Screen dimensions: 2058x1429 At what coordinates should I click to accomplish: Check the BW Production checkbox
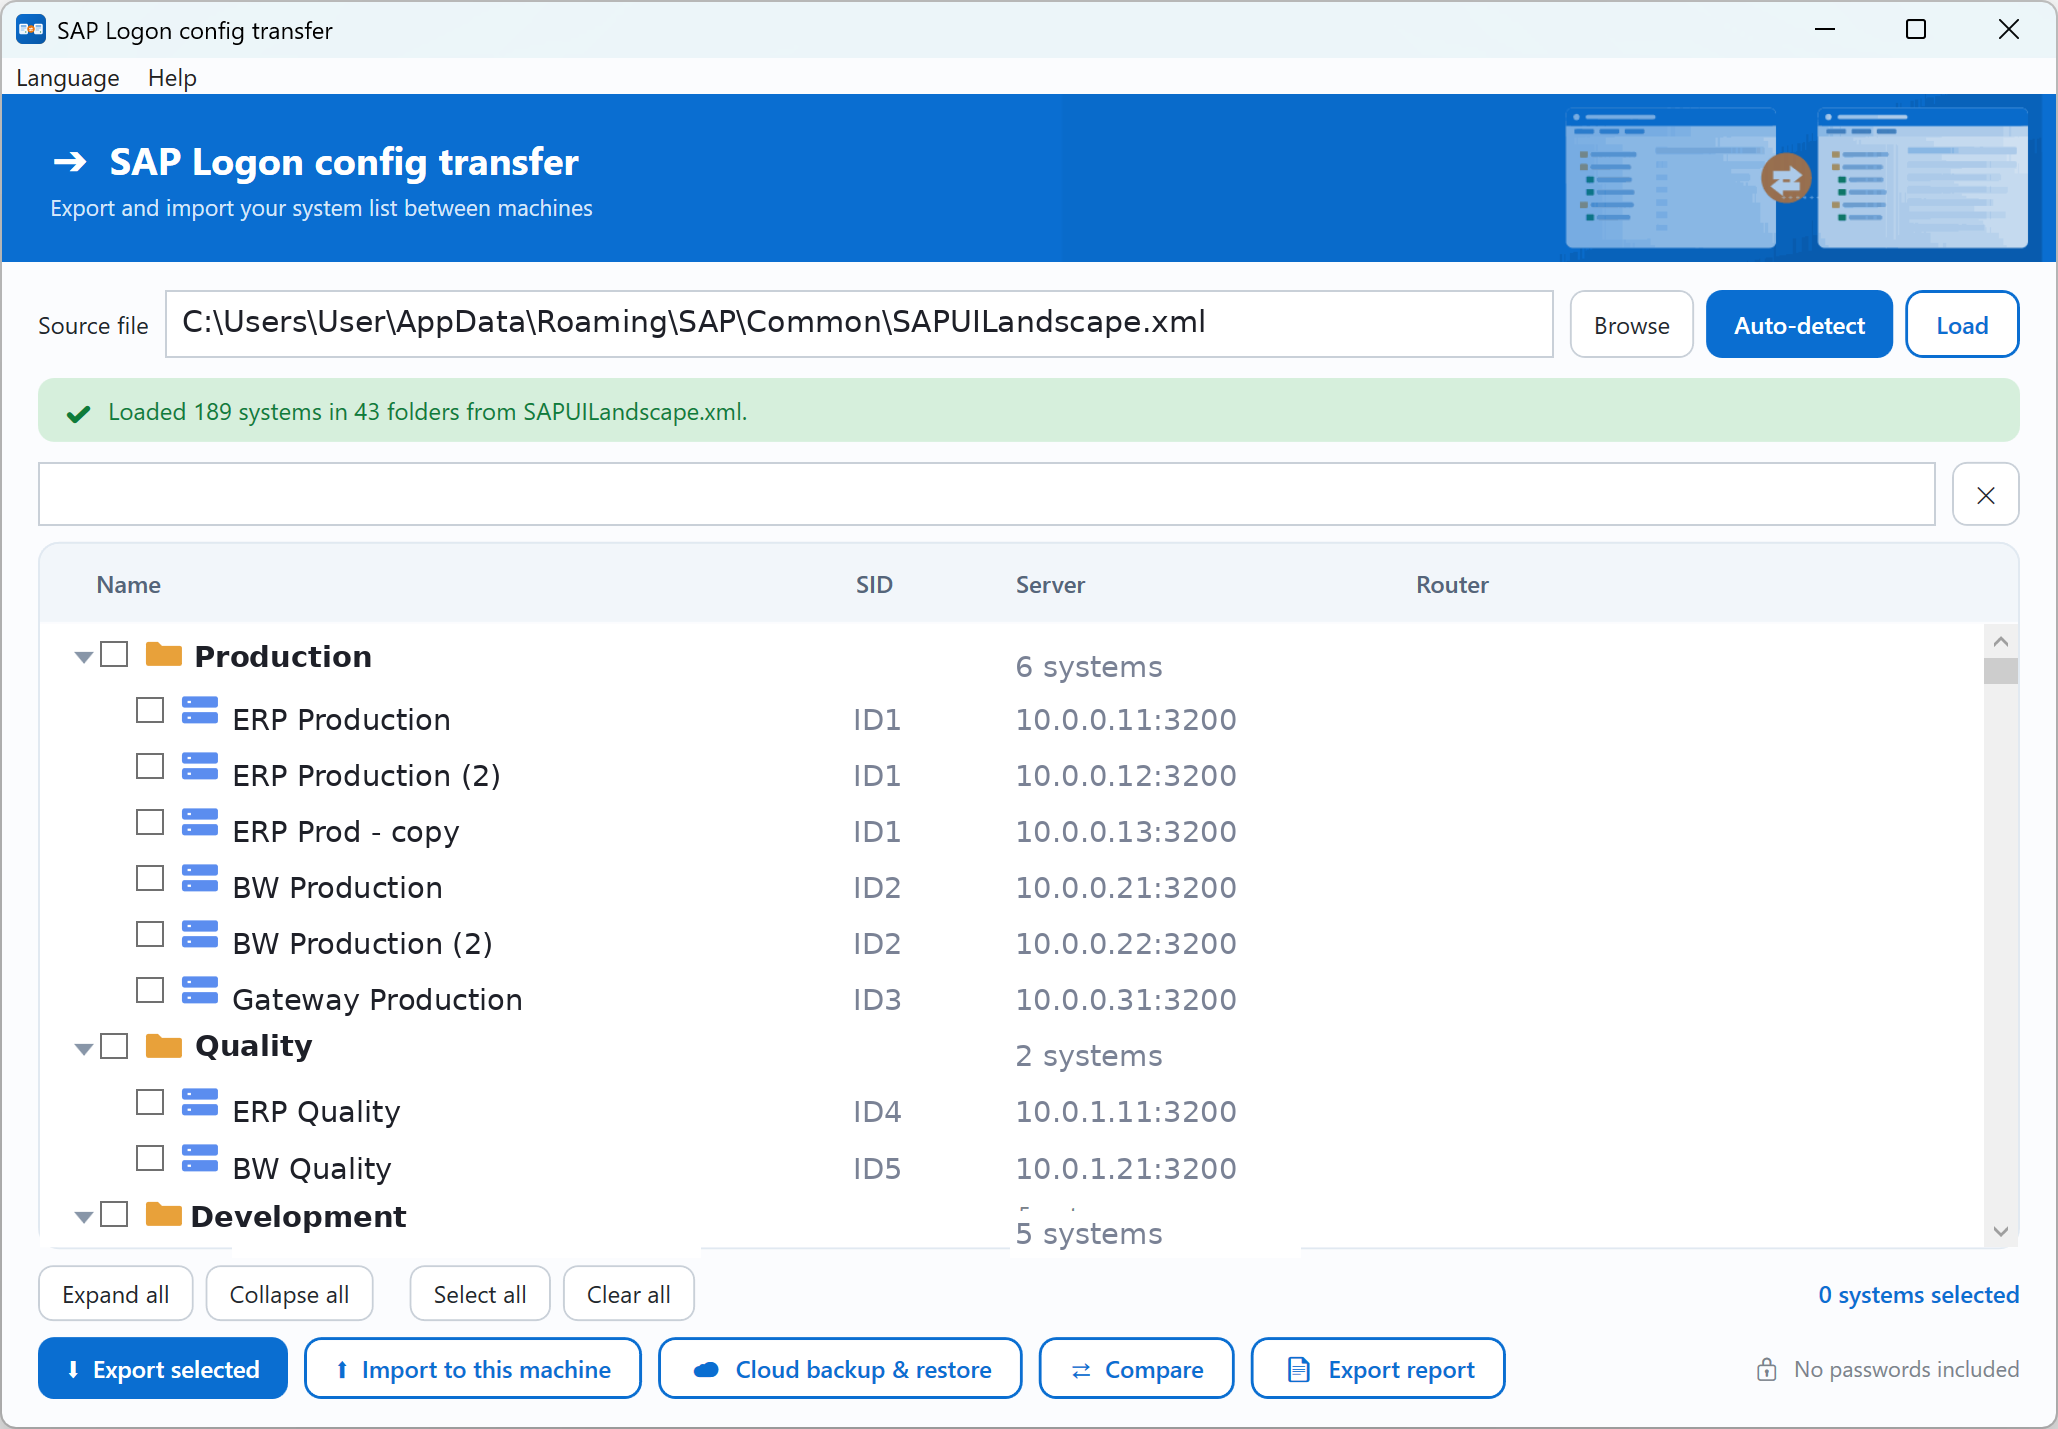click(150, 879)
